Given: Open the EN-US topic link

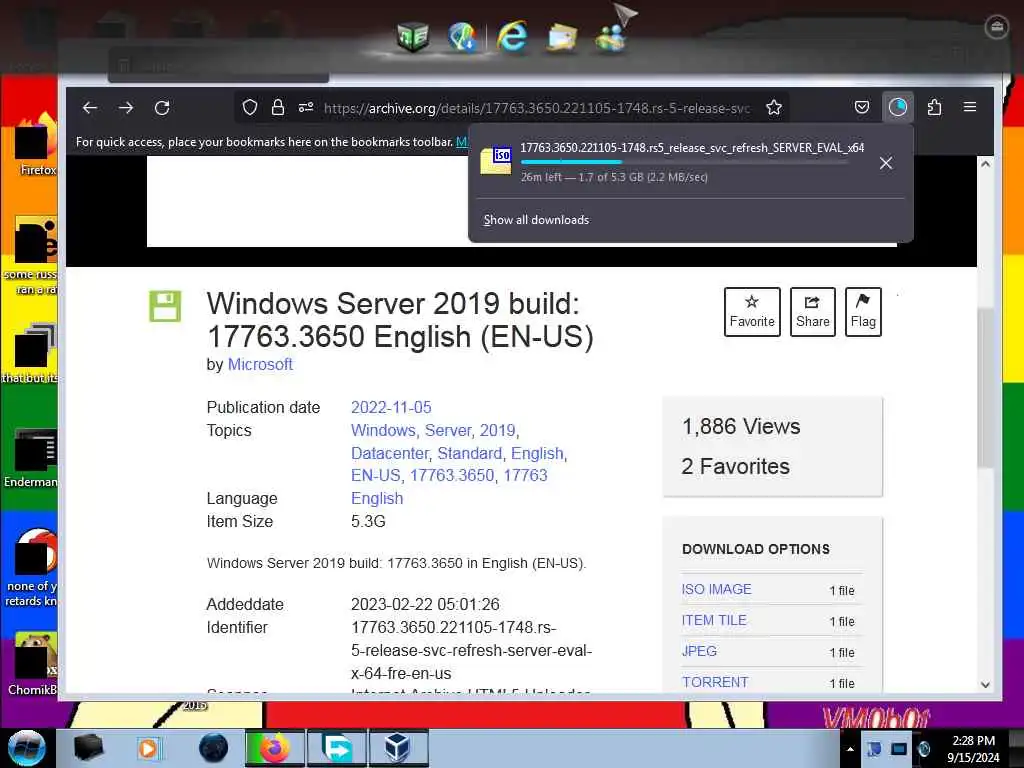Looking at the screenshot, I should click(376, 475).
